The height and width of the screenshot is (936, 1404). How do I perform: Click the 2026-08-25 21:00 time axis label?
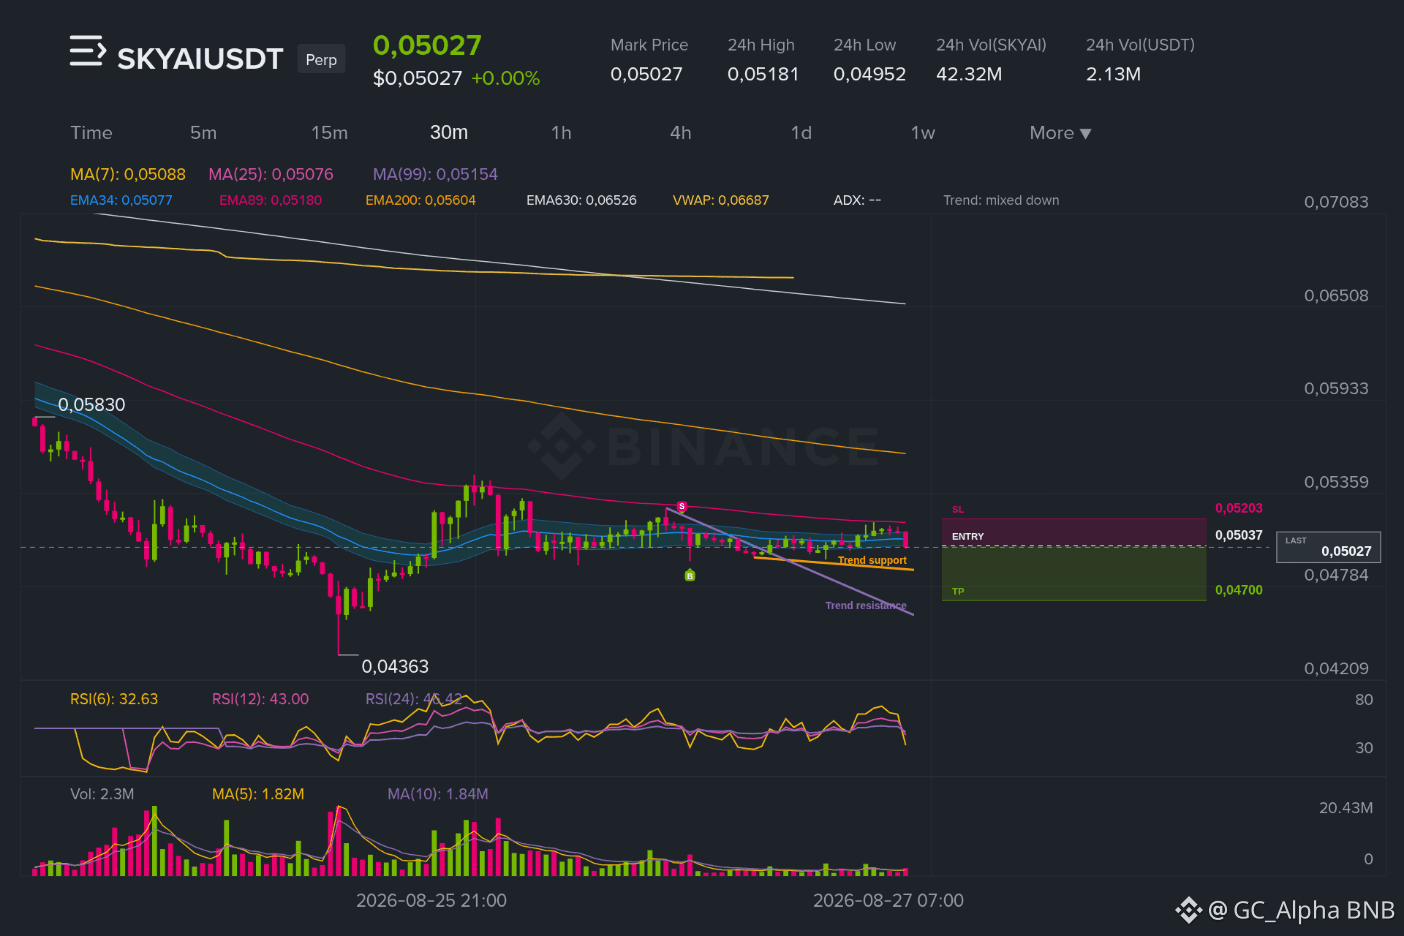[x=431, y=901]
